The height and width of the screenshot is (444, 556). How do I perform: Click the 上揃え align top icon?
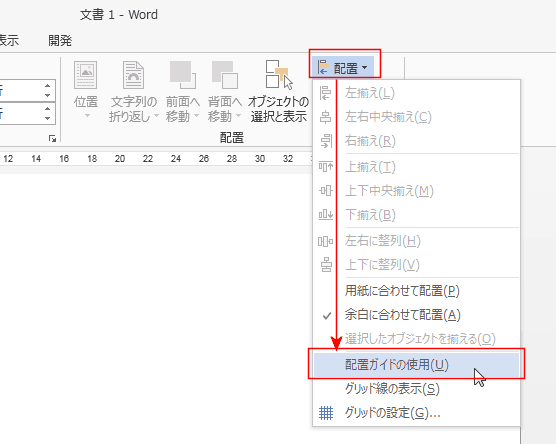[326, 166]
